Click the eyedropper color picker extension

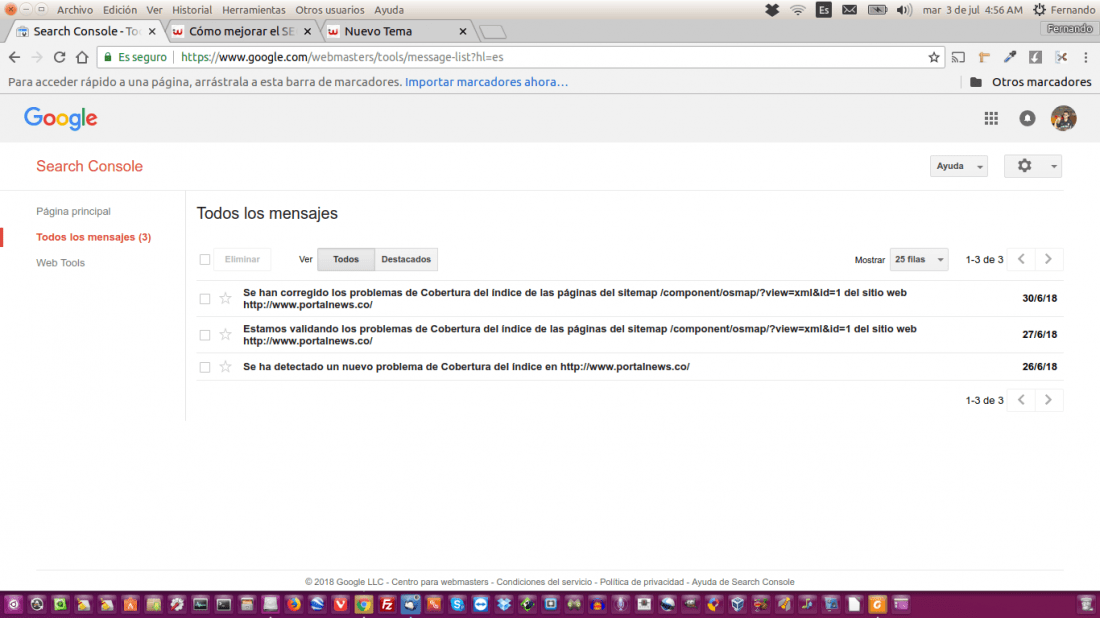coord(1010,58)
